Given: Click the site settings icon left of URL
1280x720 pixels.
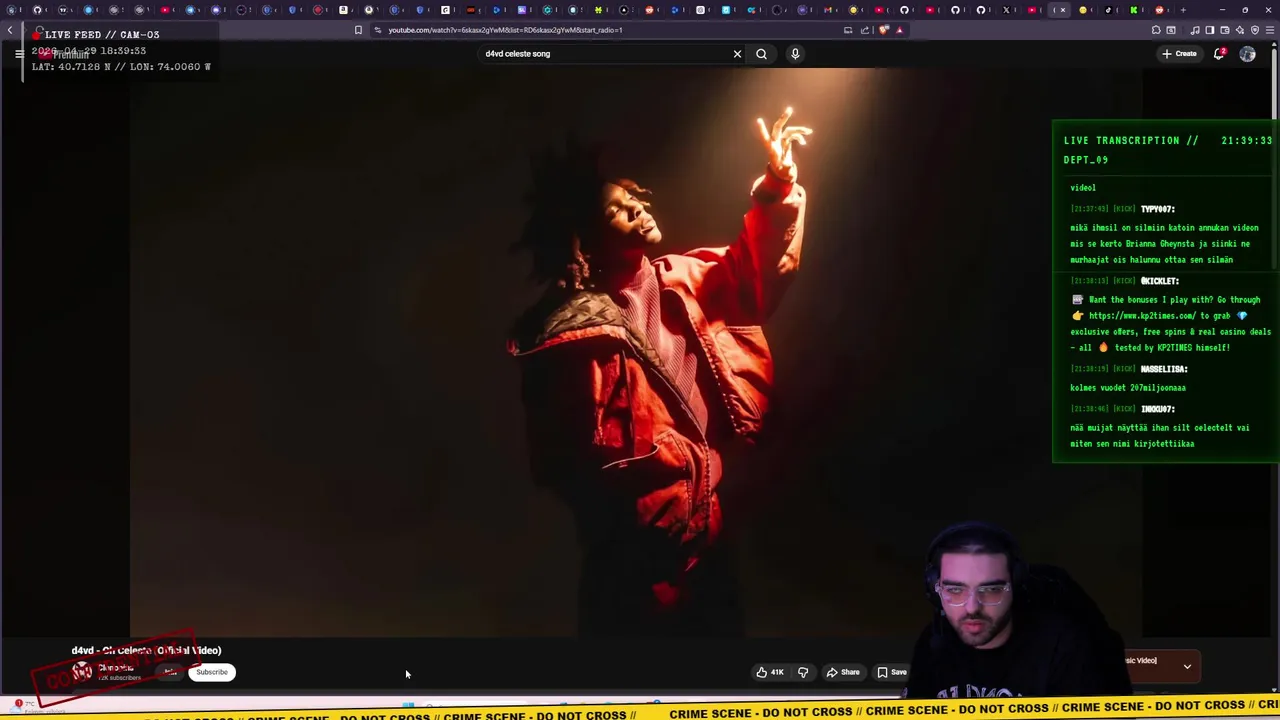Looking at the screenshot, I should tap(377, 30).
